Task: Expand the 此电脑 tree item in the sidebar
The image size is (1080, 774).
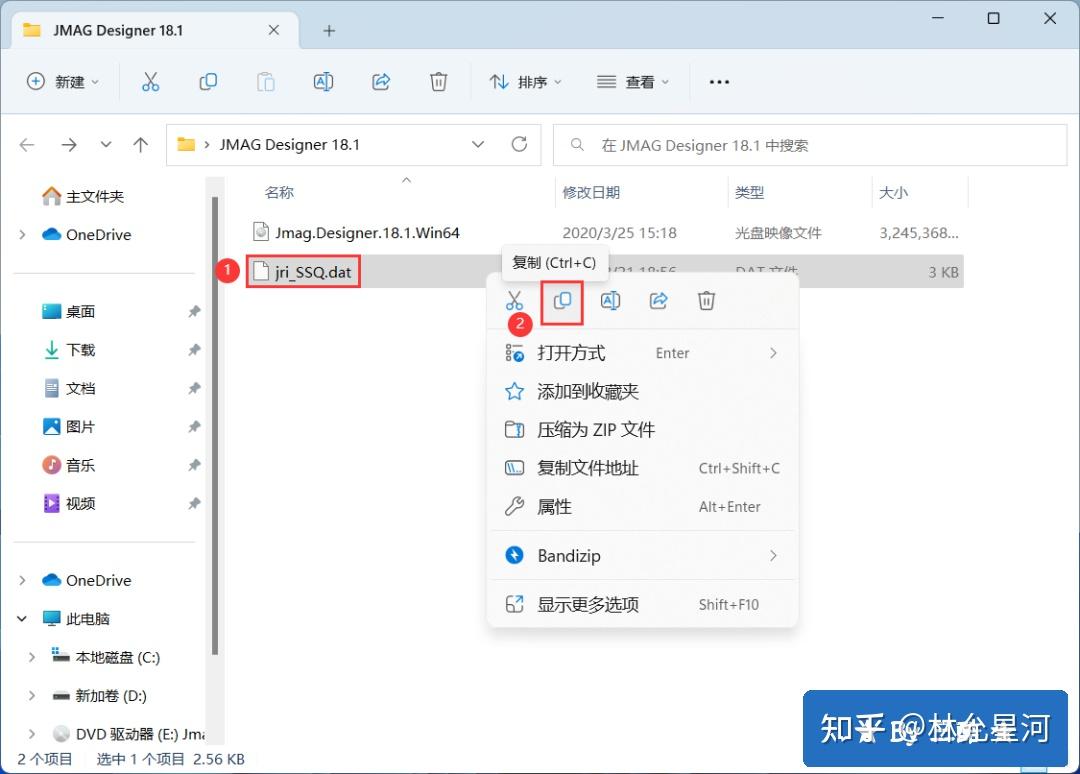Action: click(21, 618)
